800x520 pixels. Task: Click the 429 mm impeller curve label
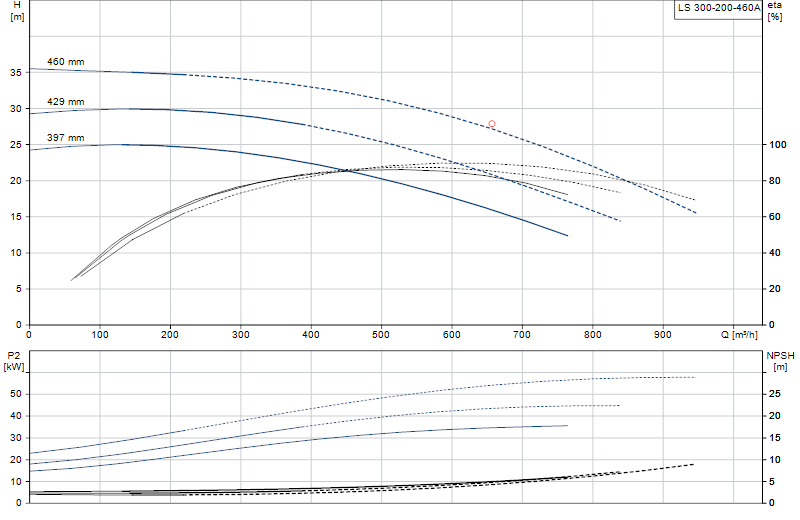pos(66,102)
